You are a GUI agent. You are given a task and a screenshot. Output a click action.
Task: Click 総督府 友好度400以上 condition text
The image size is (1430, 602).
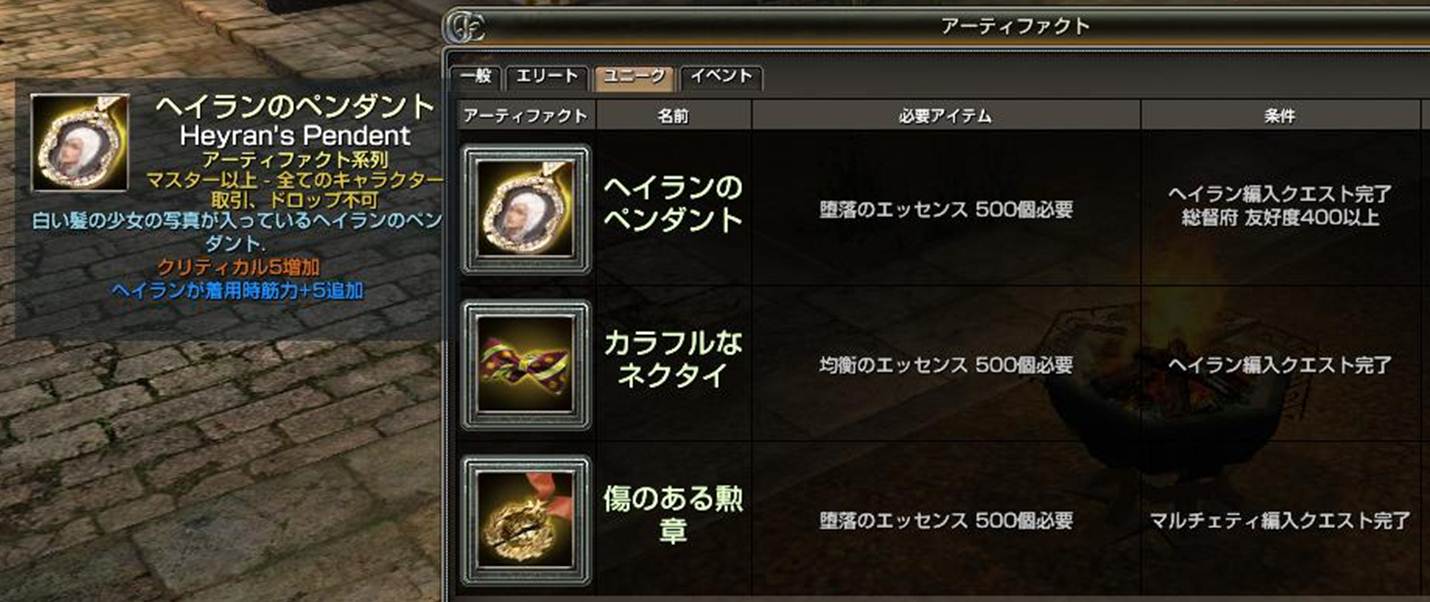click(1280, 218)
